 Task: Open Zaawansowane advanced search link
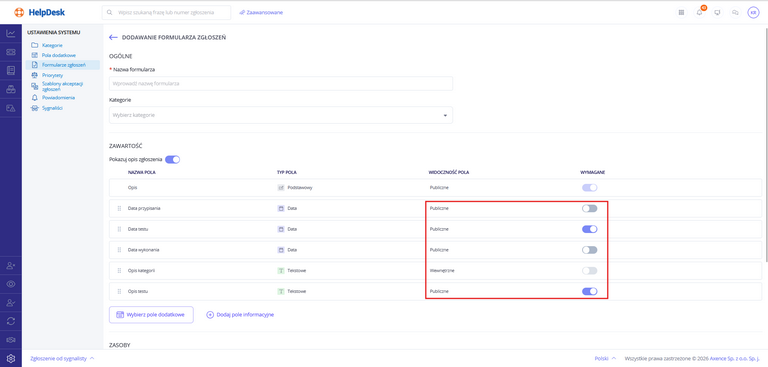tap(261, 13)
